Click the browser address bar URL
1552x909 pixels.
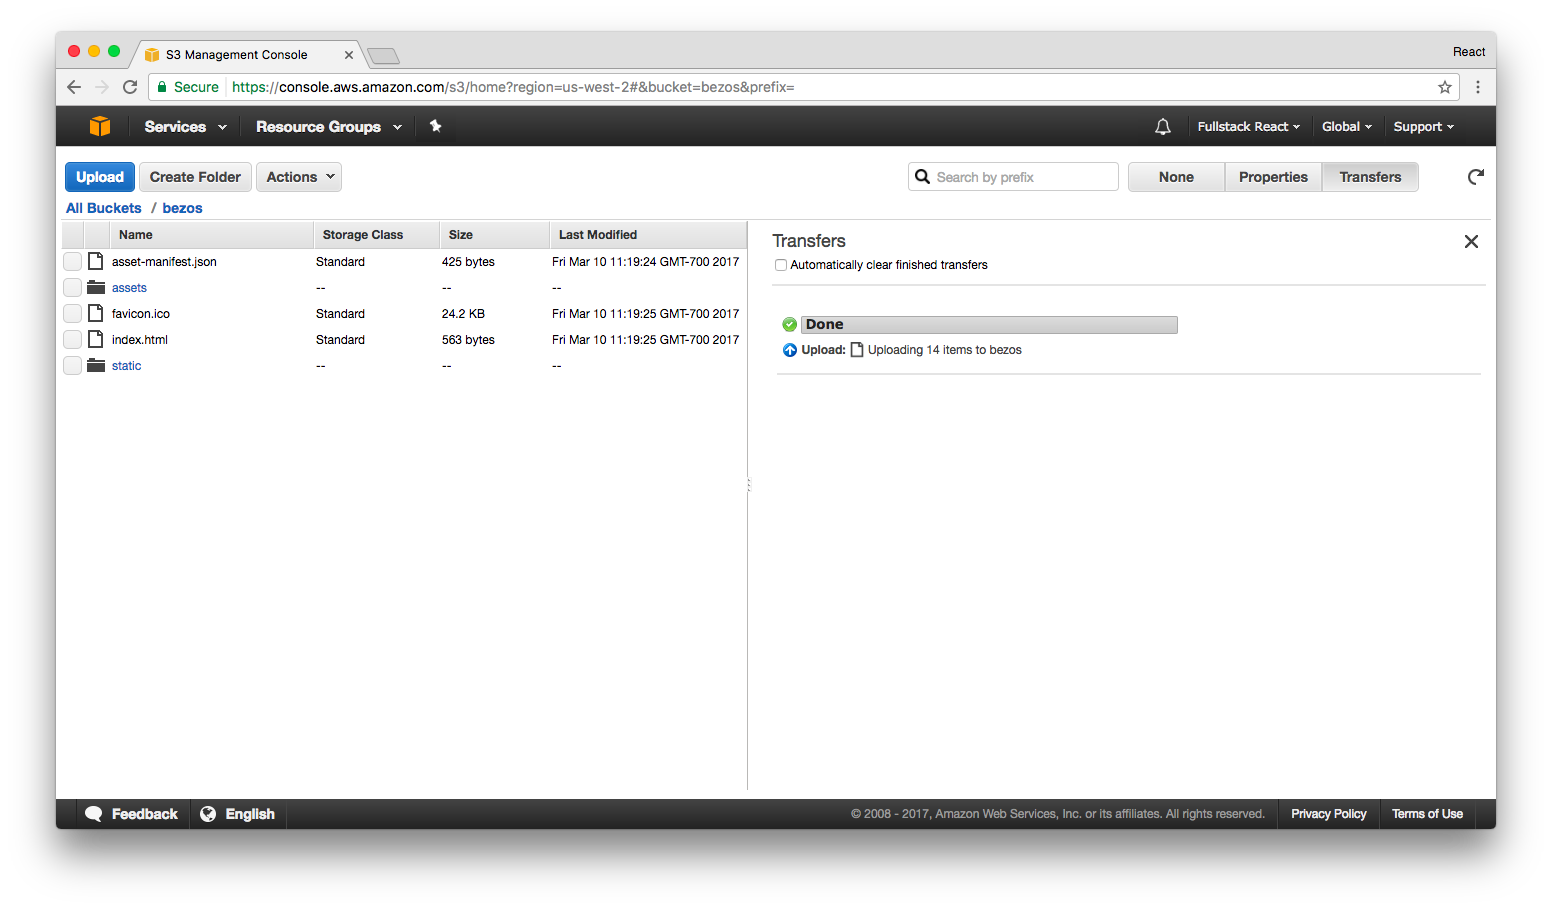513,87
